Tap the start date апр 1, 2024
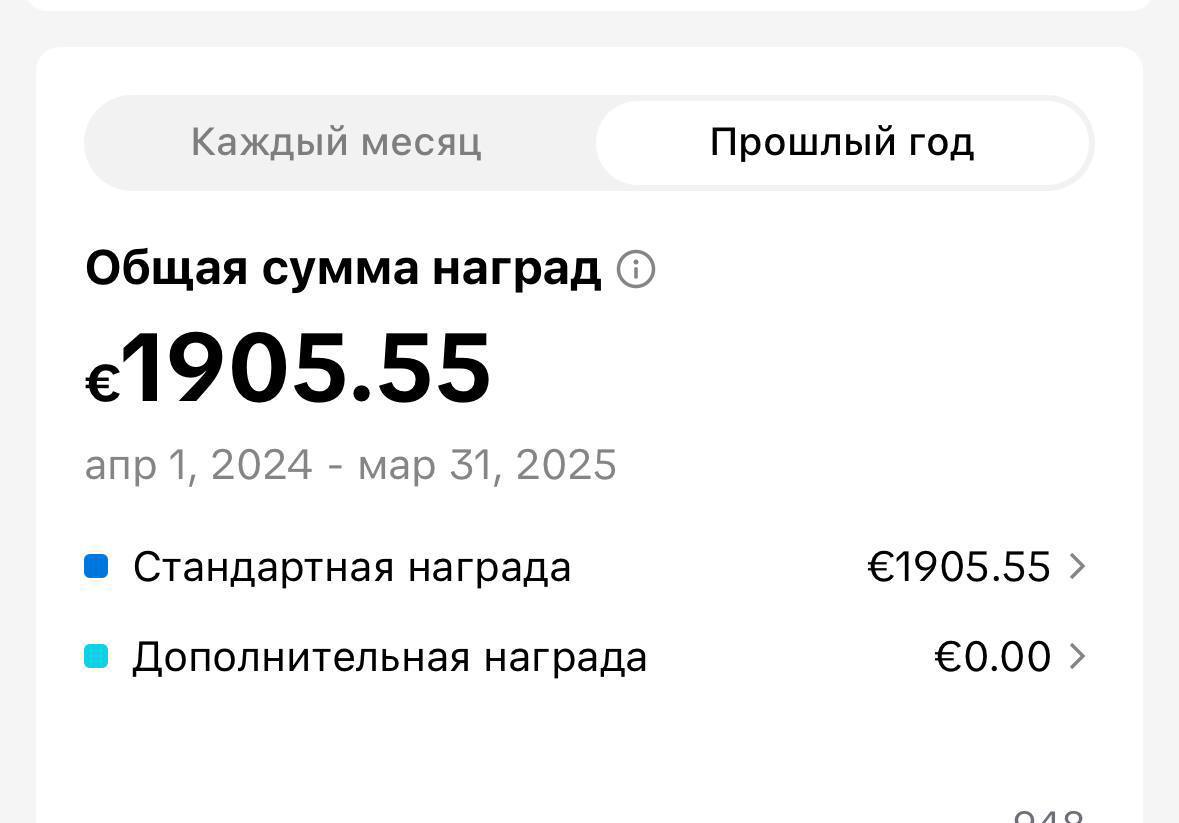This screenshot has width=1179, height=823. click(x=198, y=465)
